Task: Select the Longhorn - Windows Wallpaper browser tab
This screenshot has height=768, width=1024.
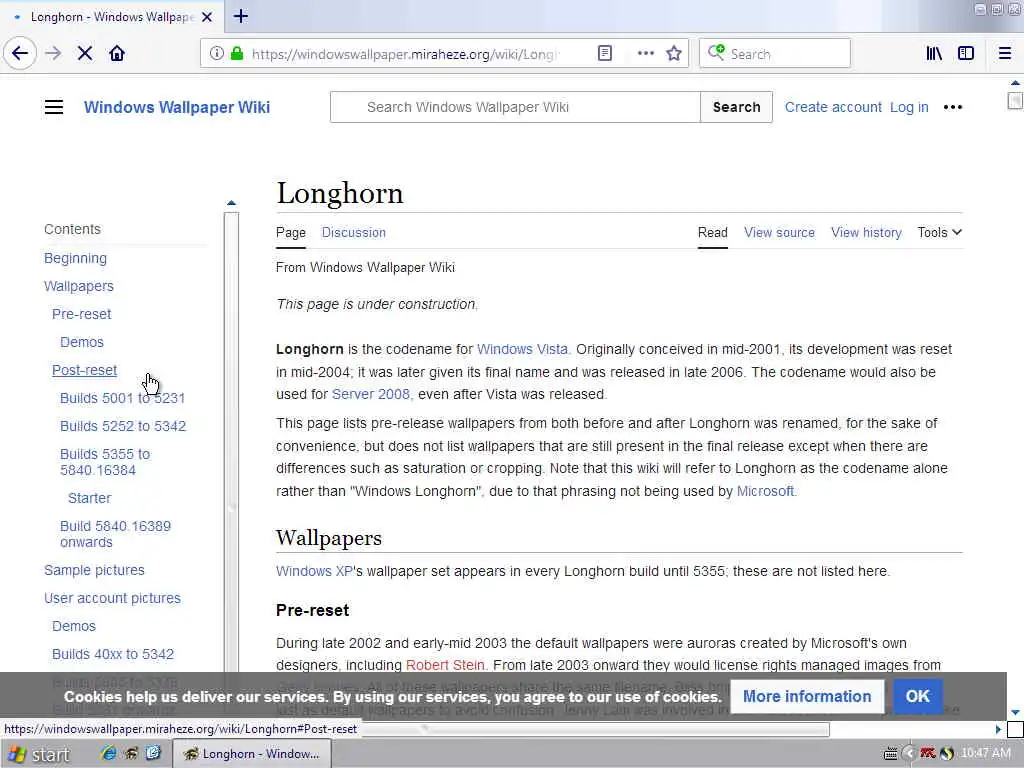Action: (111, 17)
